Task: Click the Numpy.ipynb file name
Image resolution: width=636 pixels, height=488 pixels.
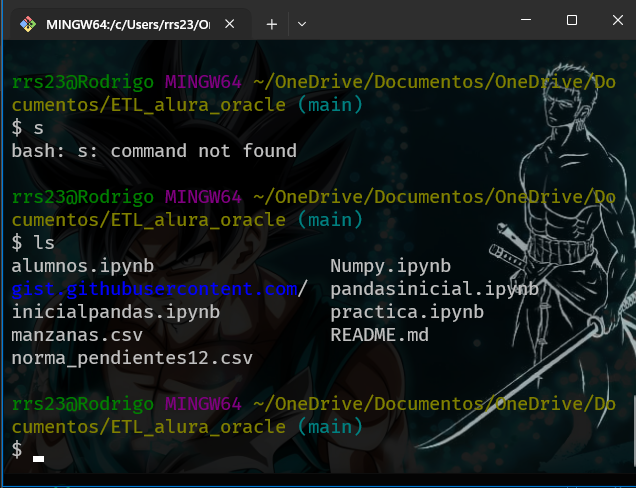Action: coord(391,267)
